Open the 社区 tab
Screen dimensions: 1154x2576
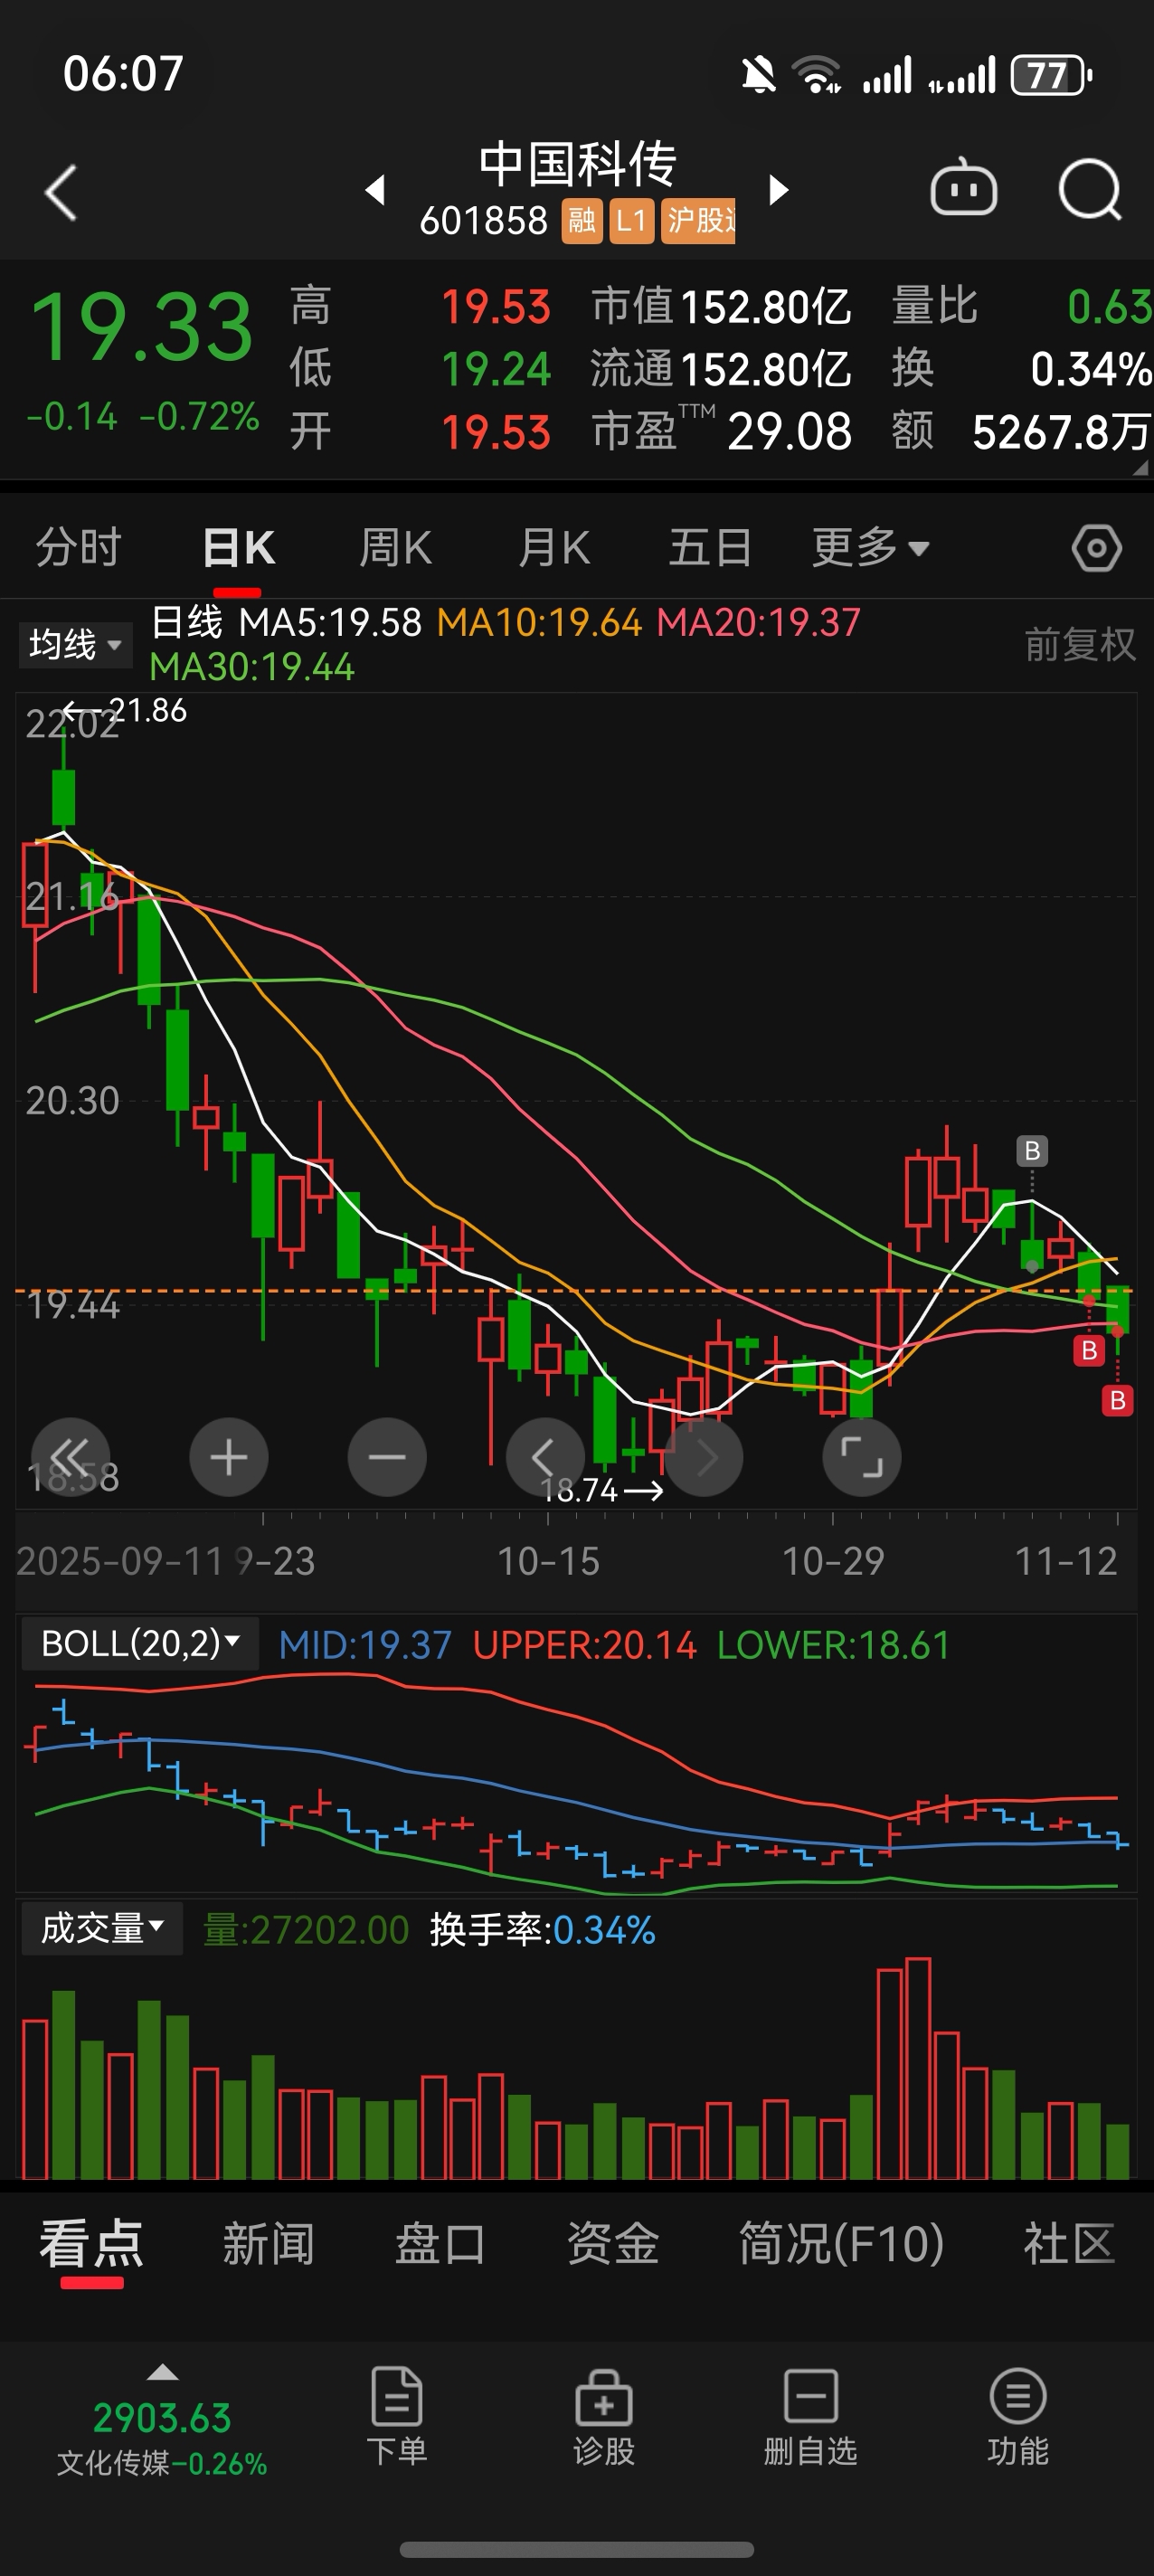pos(1069,2244)
